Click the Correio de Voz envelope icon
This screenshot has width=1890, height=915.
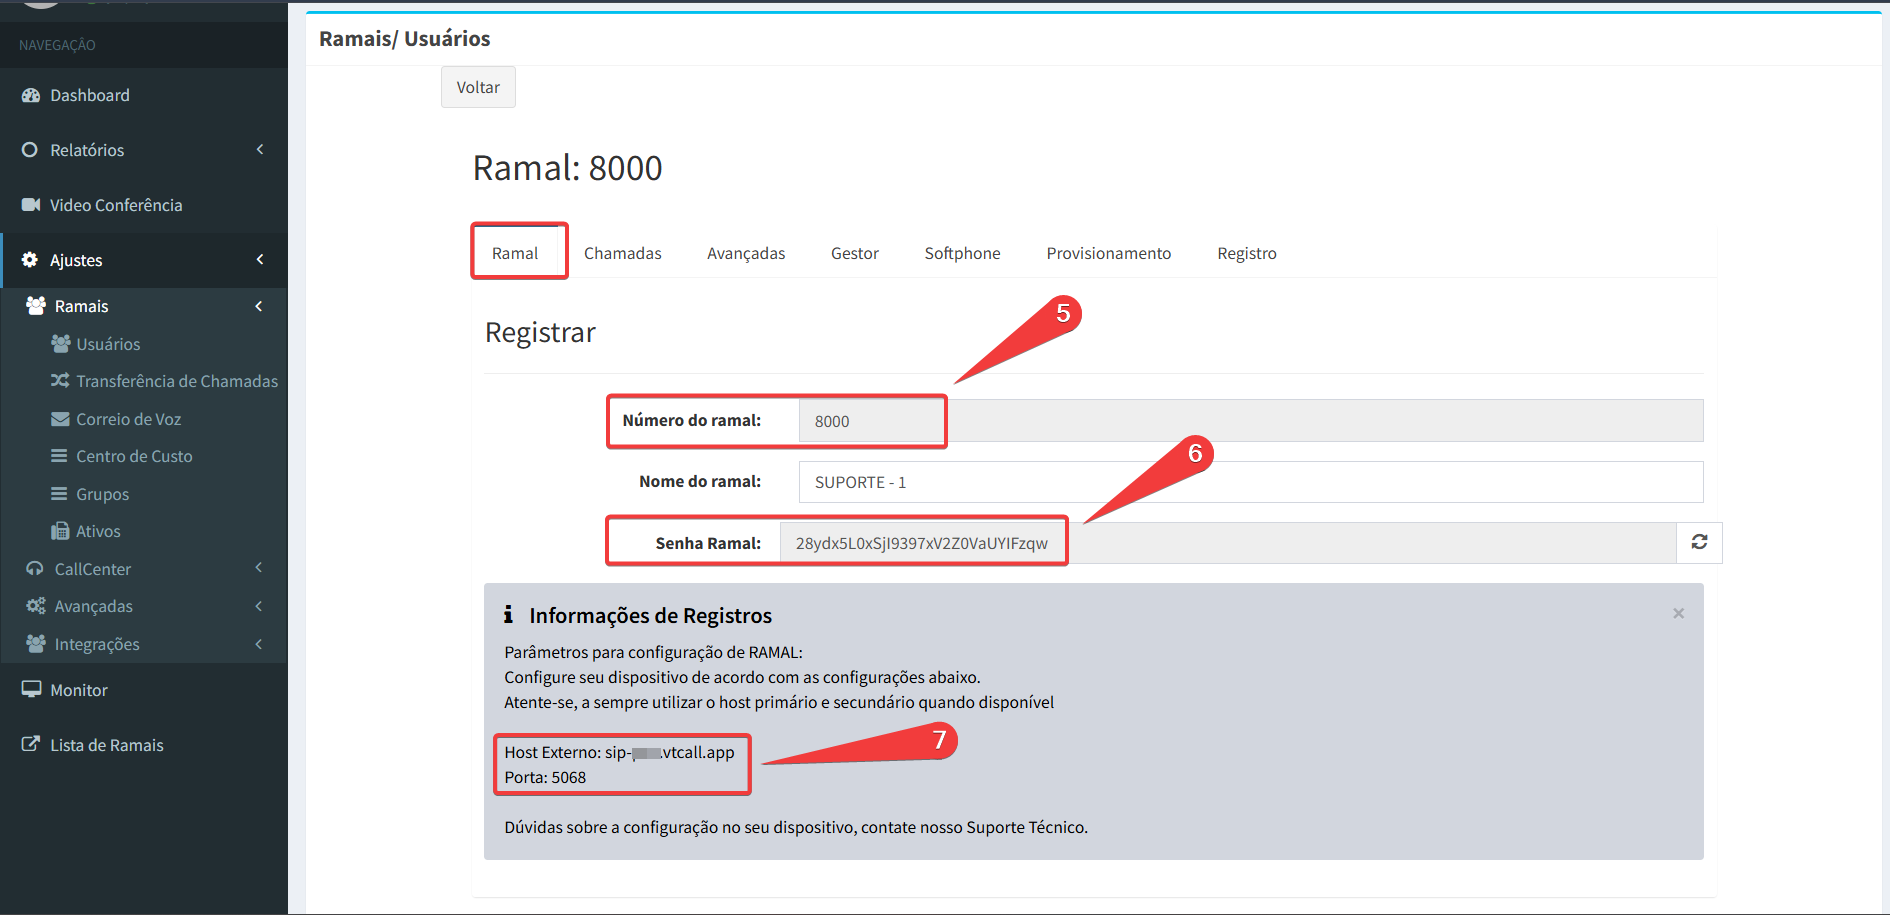pyautogui.click(x=60, y=419)
